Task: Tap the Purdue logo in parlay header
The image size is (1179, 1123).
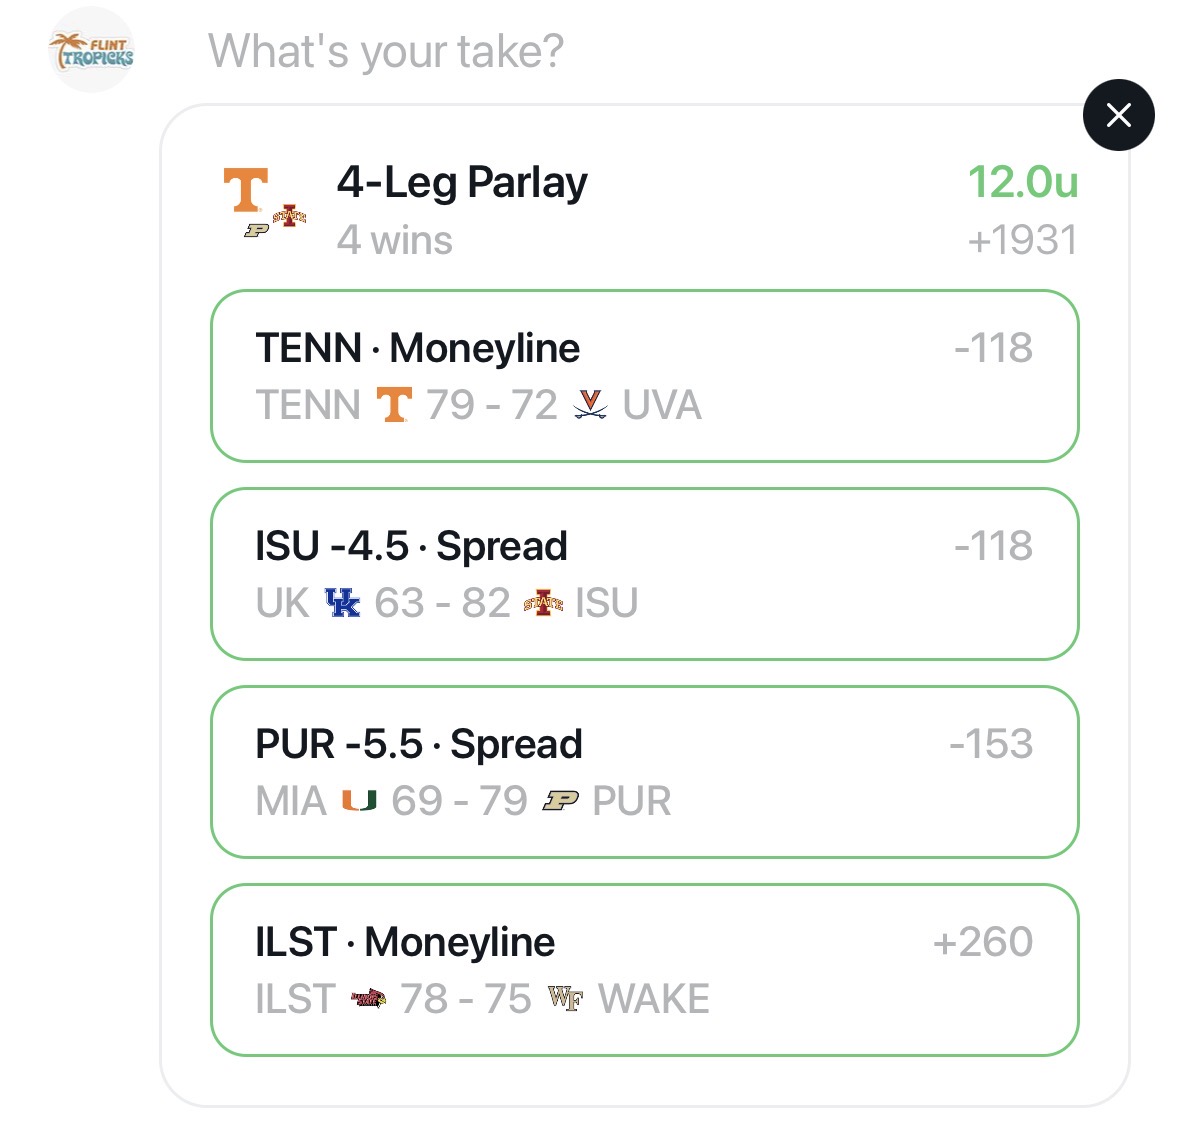Action: [x=257, y=231]
